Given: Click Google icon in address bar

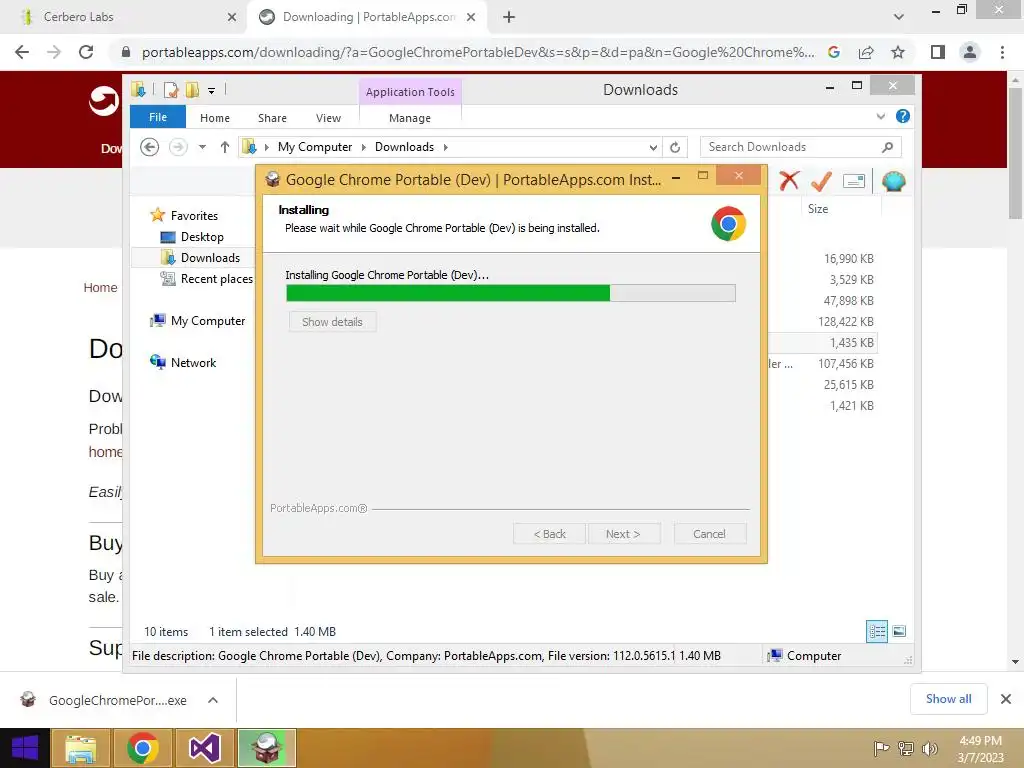Looking at the screenshot, I should (x=834, y=52).
